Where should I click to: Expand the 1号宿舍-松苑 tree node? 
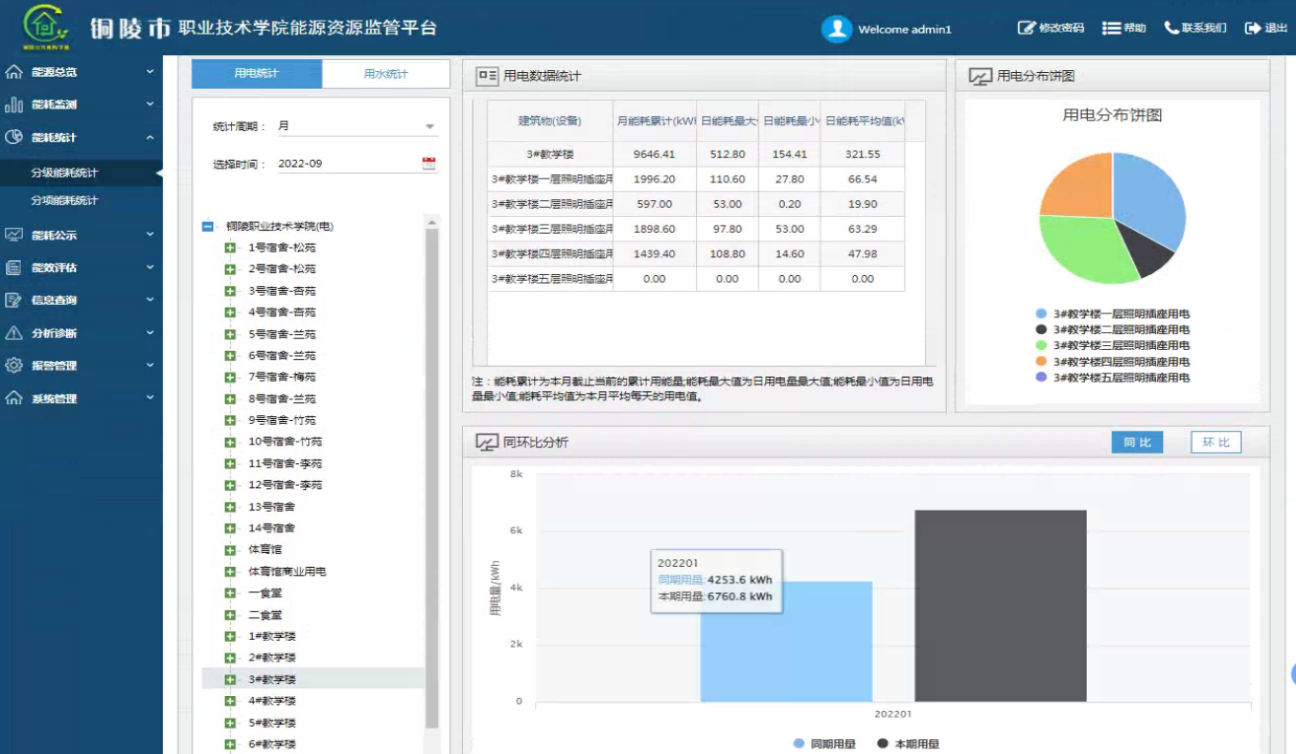(x=230, y=247)
